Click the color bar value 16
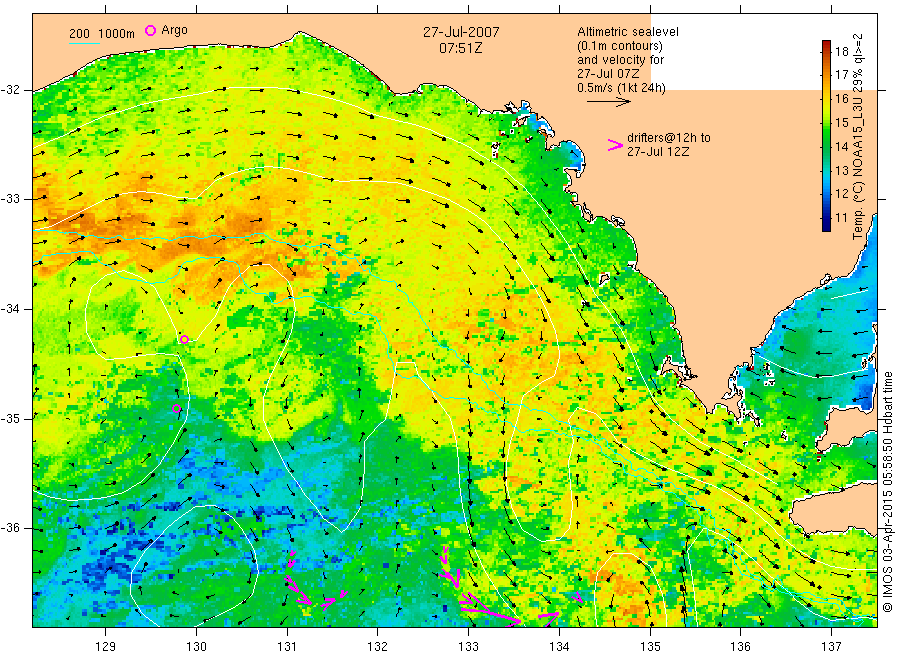900x660 pixels. 841,99
